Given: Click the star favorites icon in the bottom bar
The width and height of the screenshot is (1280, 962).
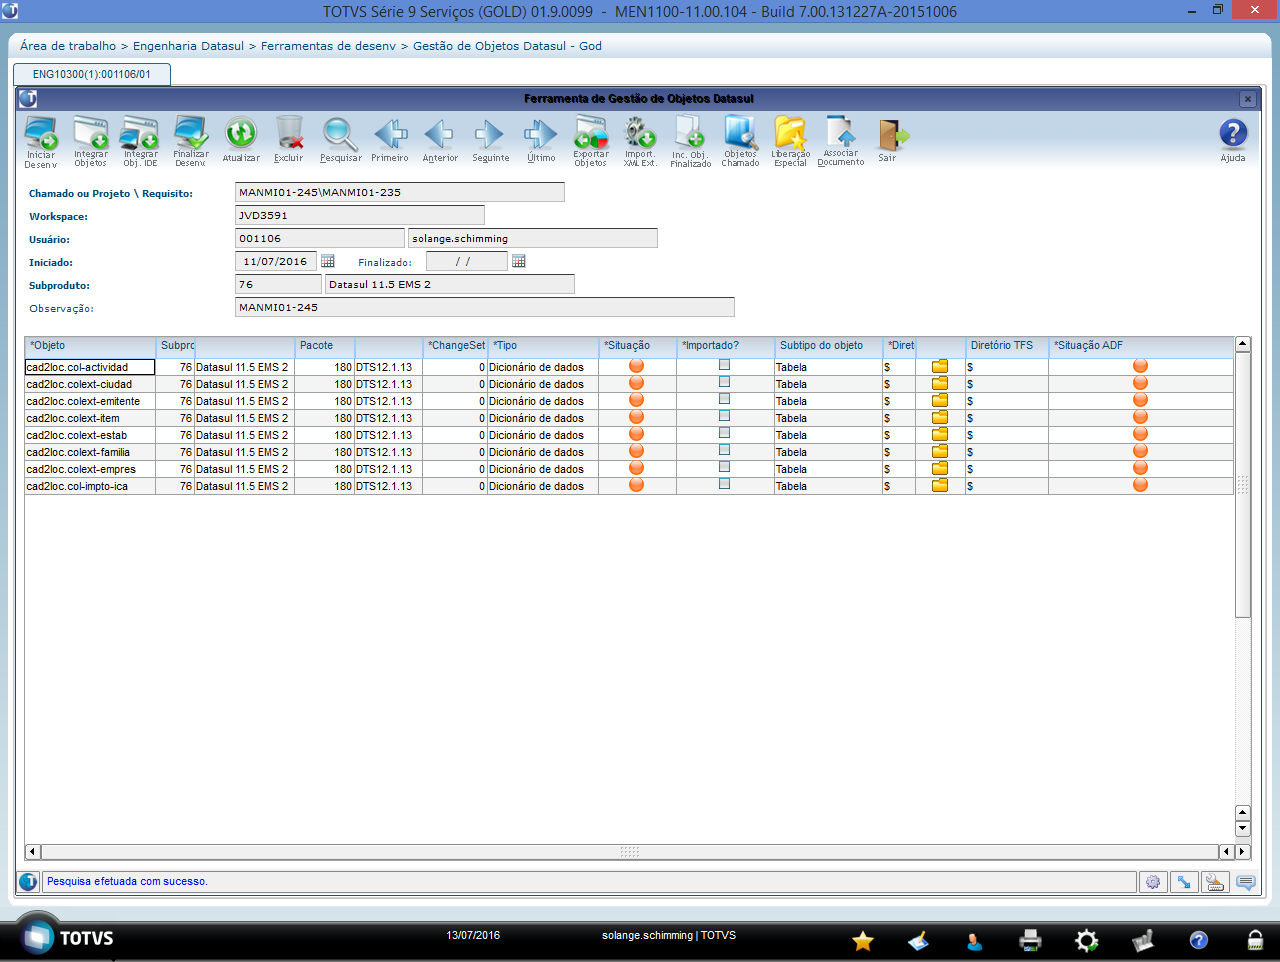Looking at the screenshot, I should pyautogui.click(x=863, y=940).
